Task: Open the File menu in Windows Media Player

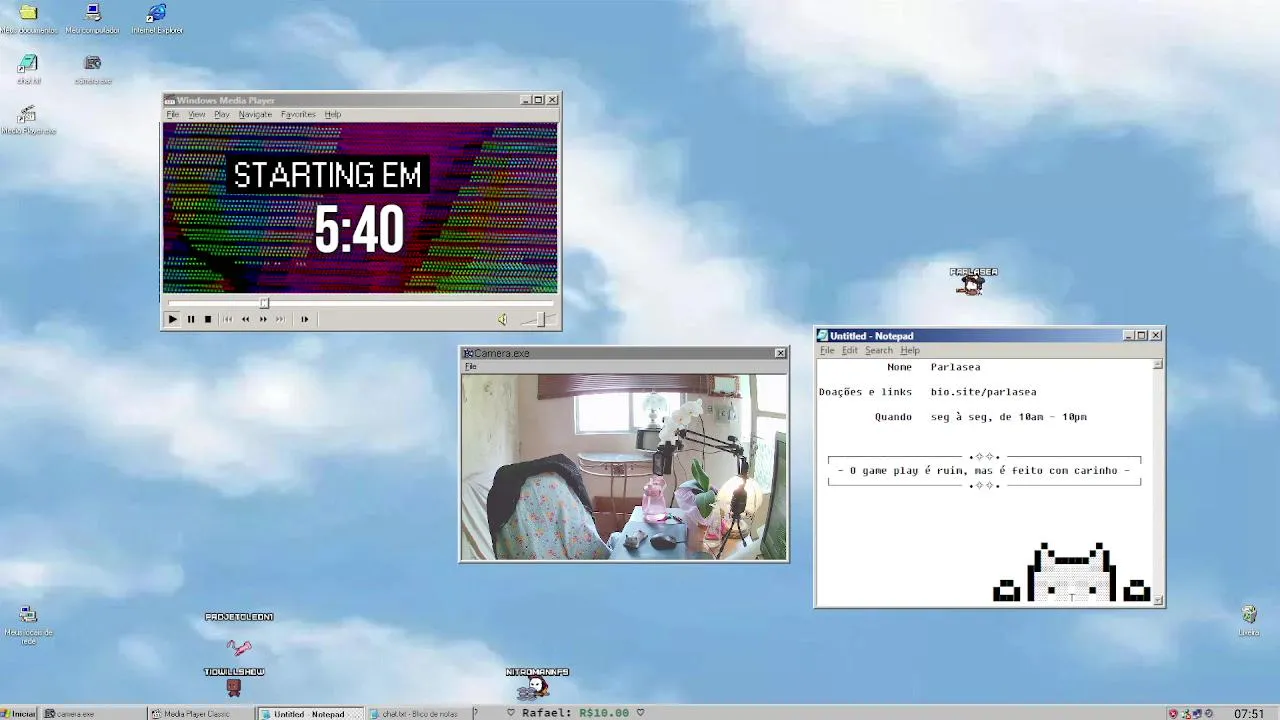Action: (x=172, y=114)
